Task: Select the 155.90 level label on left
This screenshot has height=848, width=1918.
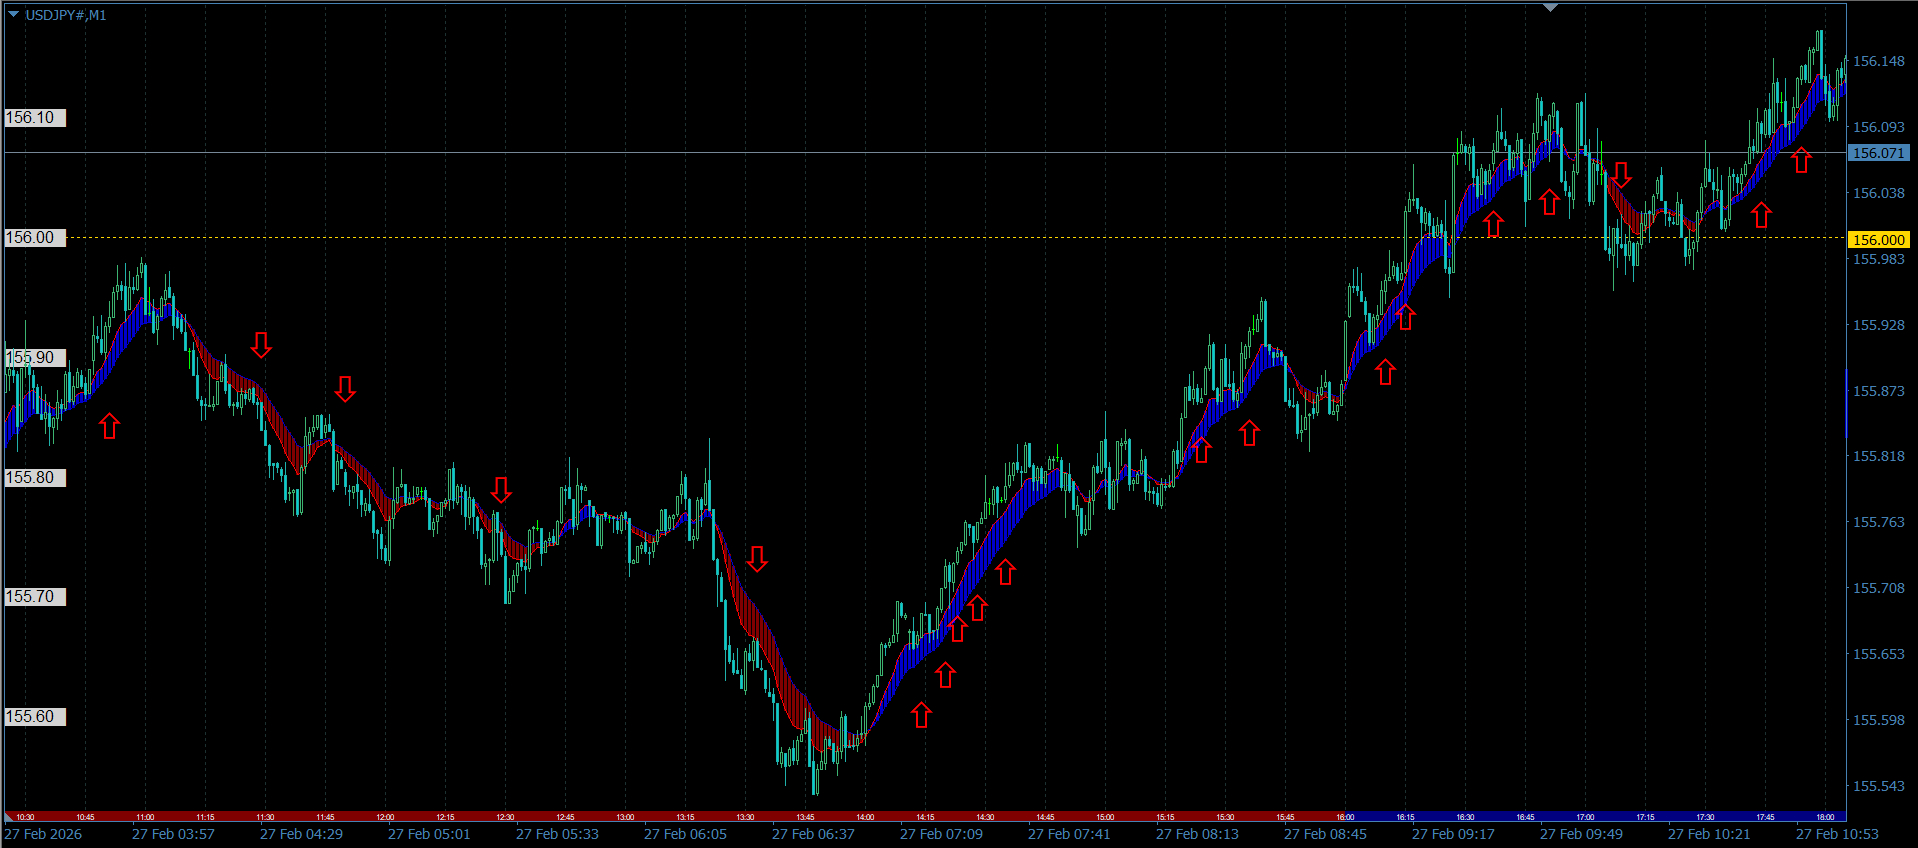Action: point(35,358)
